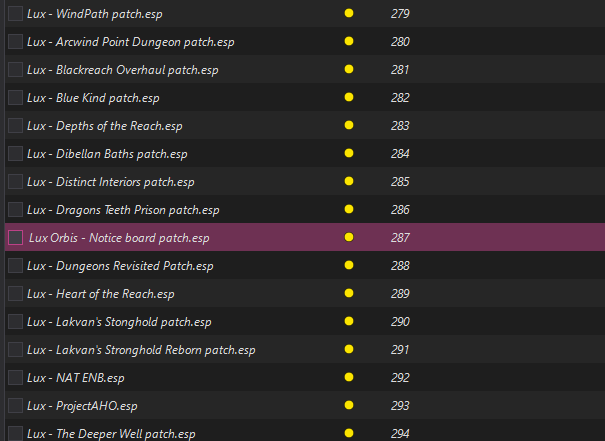Select plugin name Lux - Dibellan Baths patch.esp
Viewport: 605px width, 441px height.
tap(107, 154)
